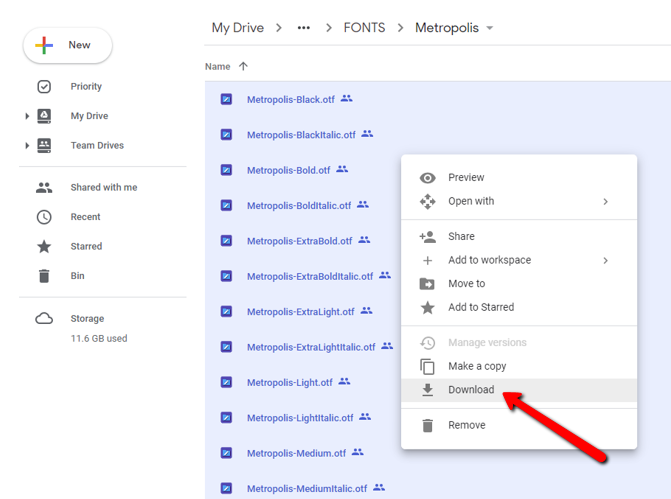Image resolution: width=671 pixels, height=499 pixels.
Task: Sort by the Name column header
Action: pos(217,67)
